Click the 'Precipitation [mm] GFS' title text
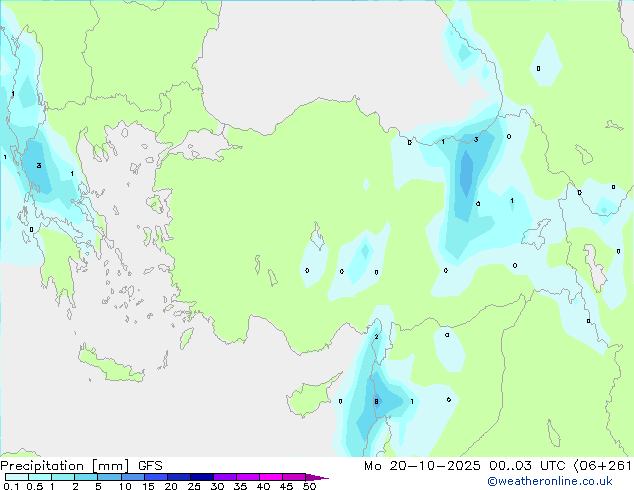Screen dimensions: 634x490 pos(81,466)
